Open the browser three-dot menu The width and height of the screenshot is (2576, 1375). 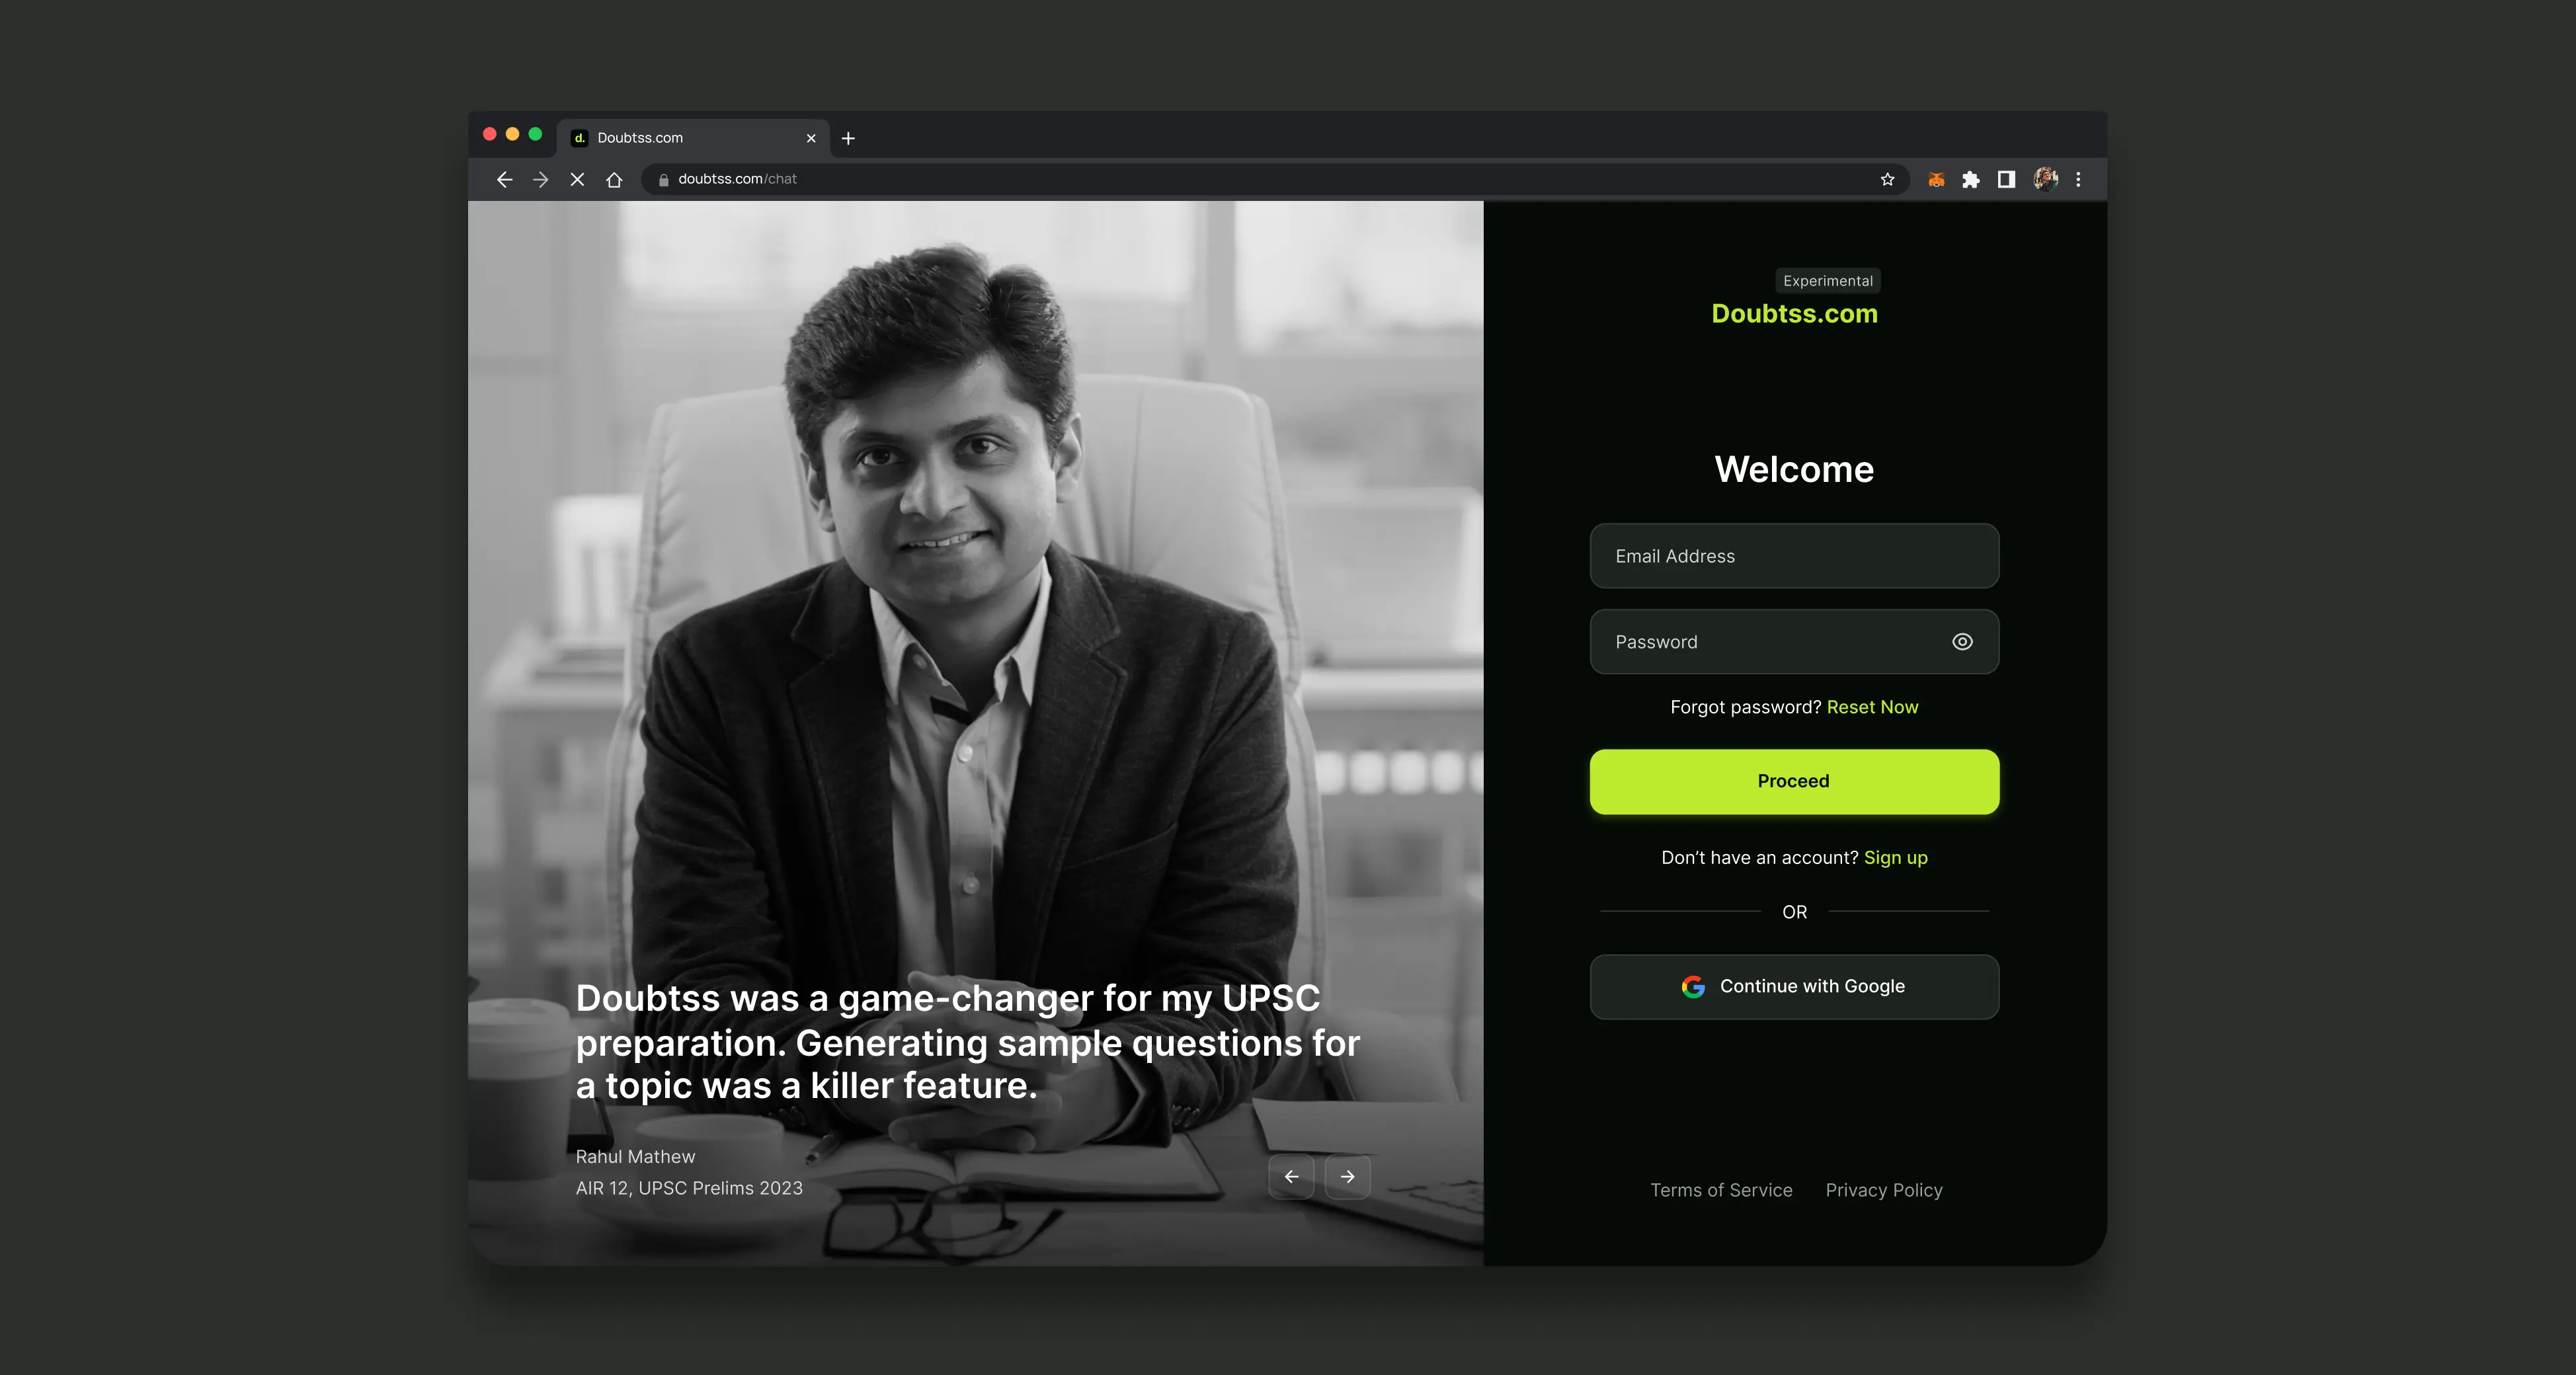pyautogui.click(x=2078, y=180)
